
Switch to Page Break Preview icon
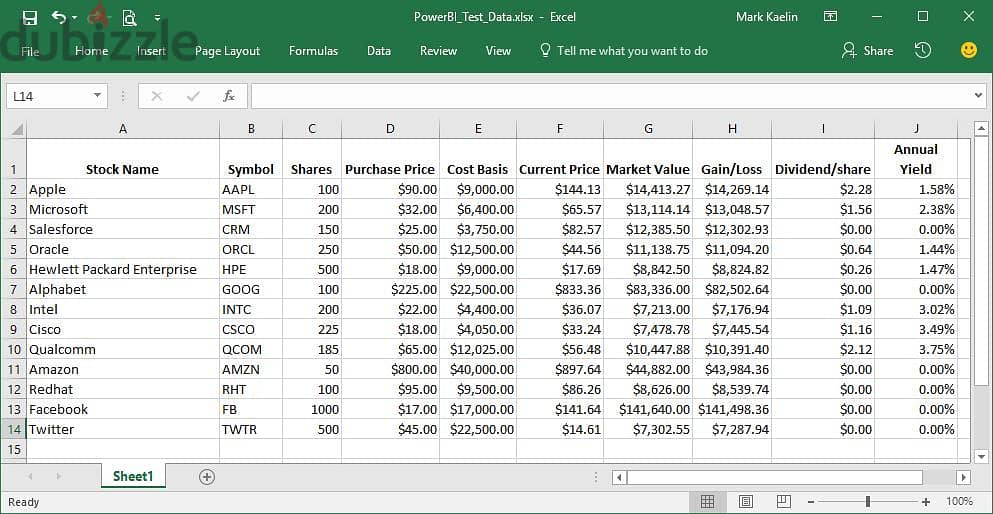784,502
